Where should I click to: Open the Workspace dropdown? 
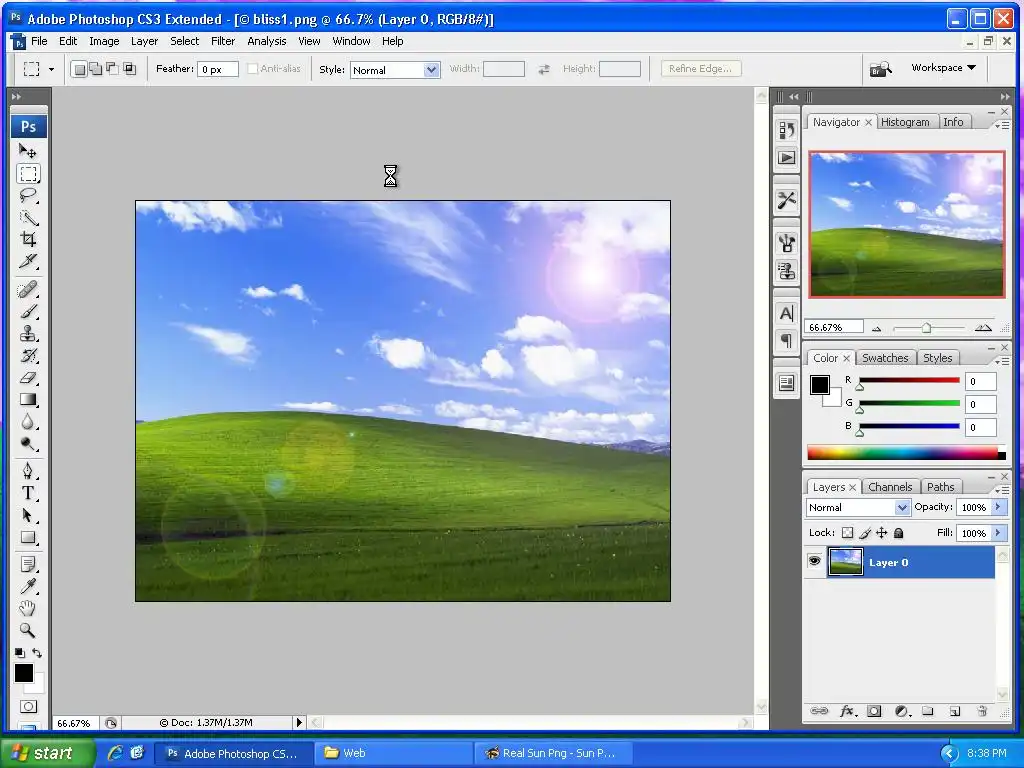click(943, 68)
